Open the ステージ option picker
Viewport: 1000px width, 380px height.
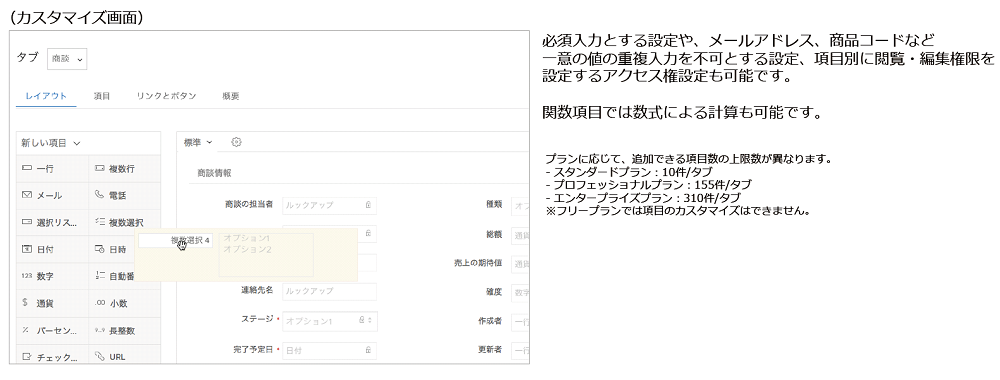point(329,321)
